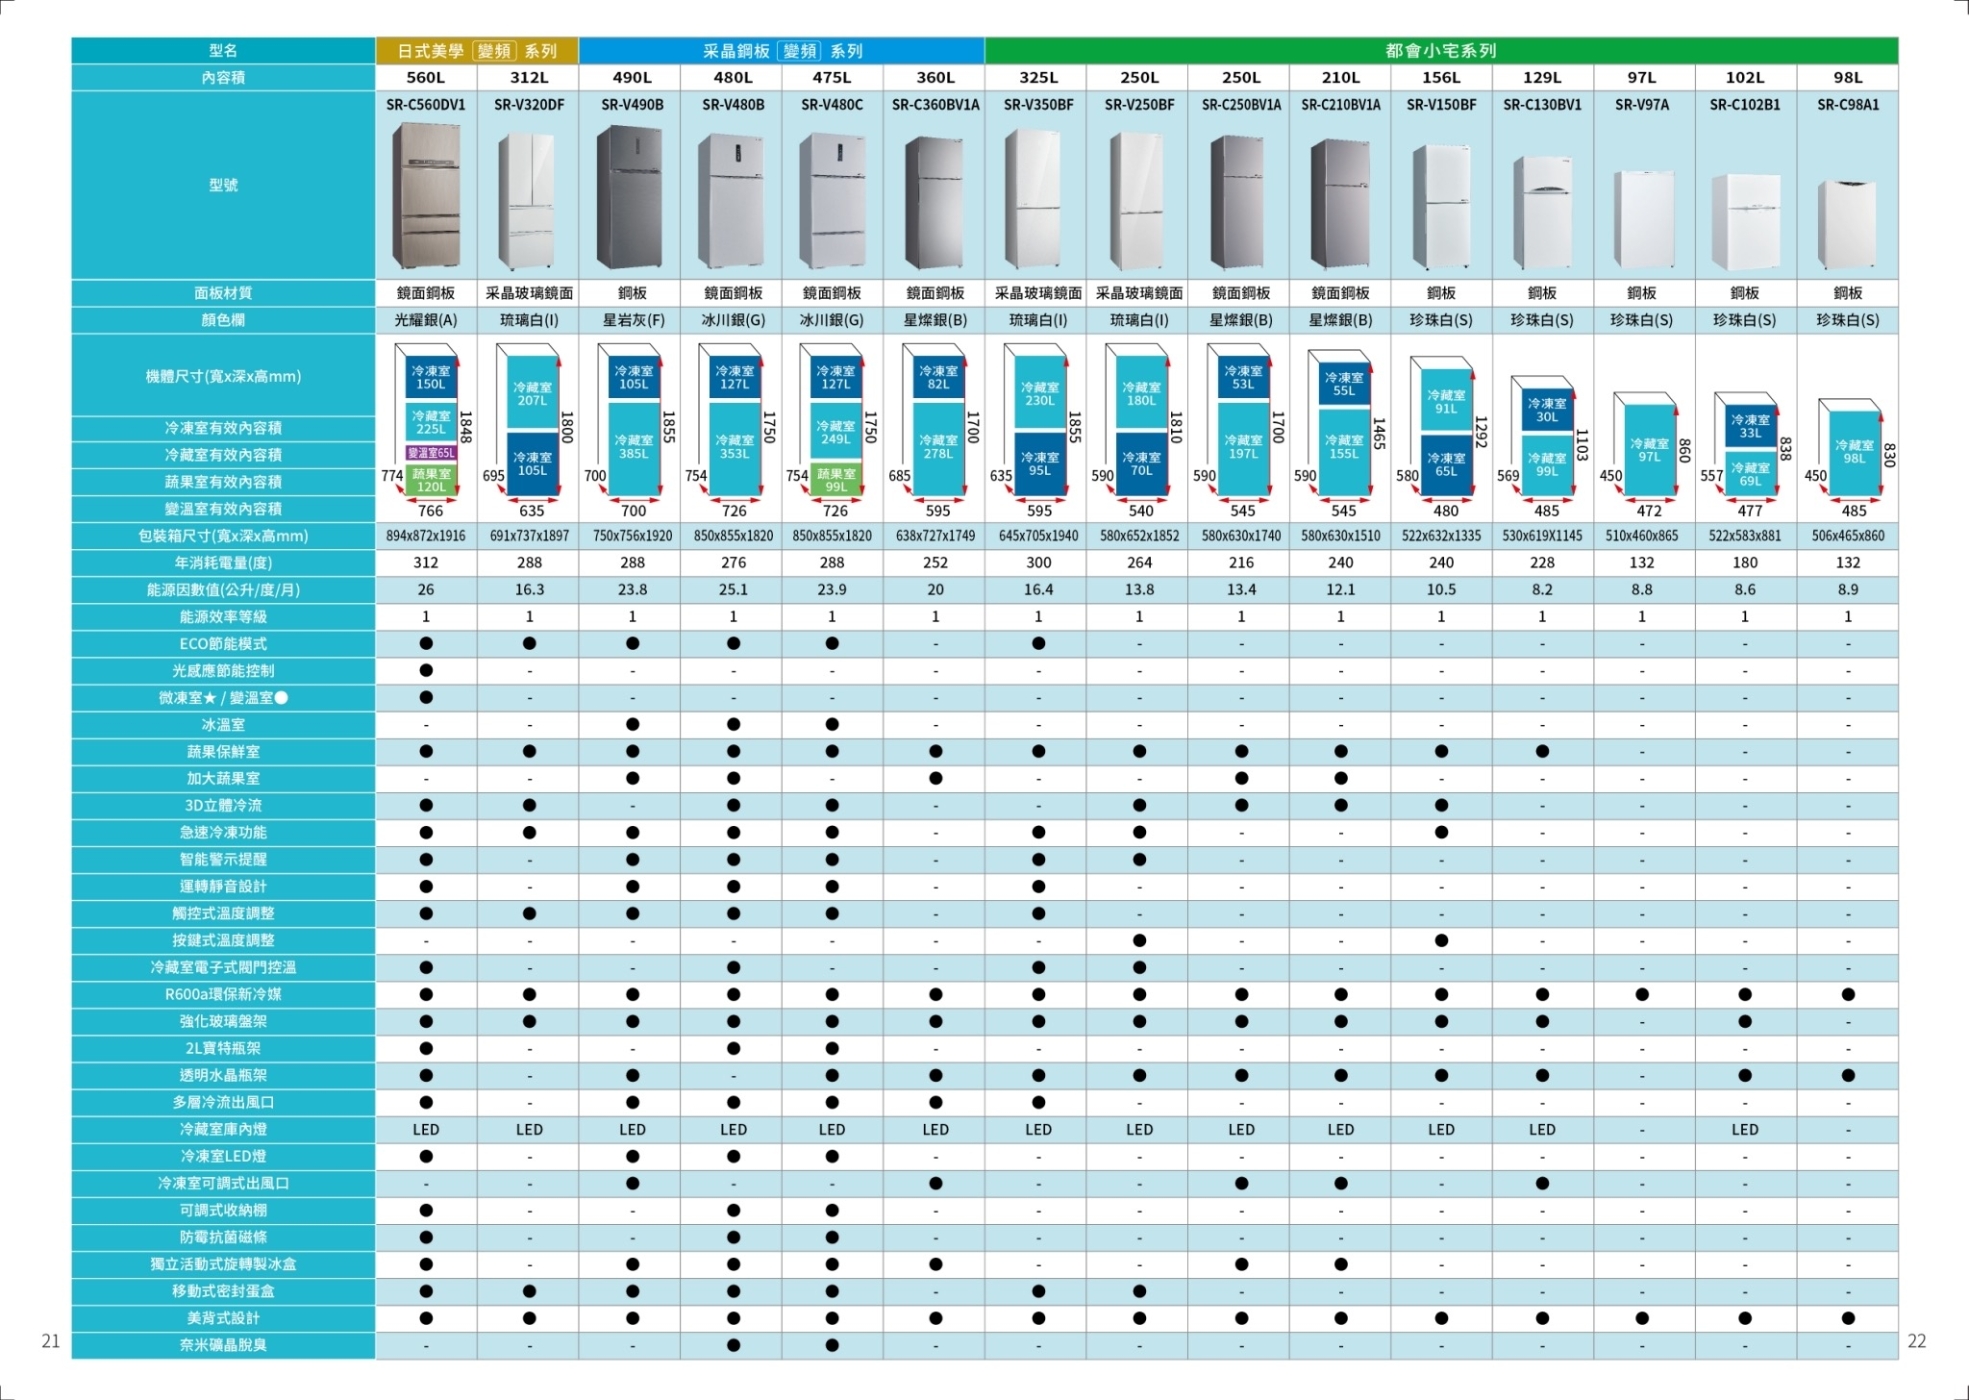Select the 日式美學 變頻 系列 header

tap(476, 50)
